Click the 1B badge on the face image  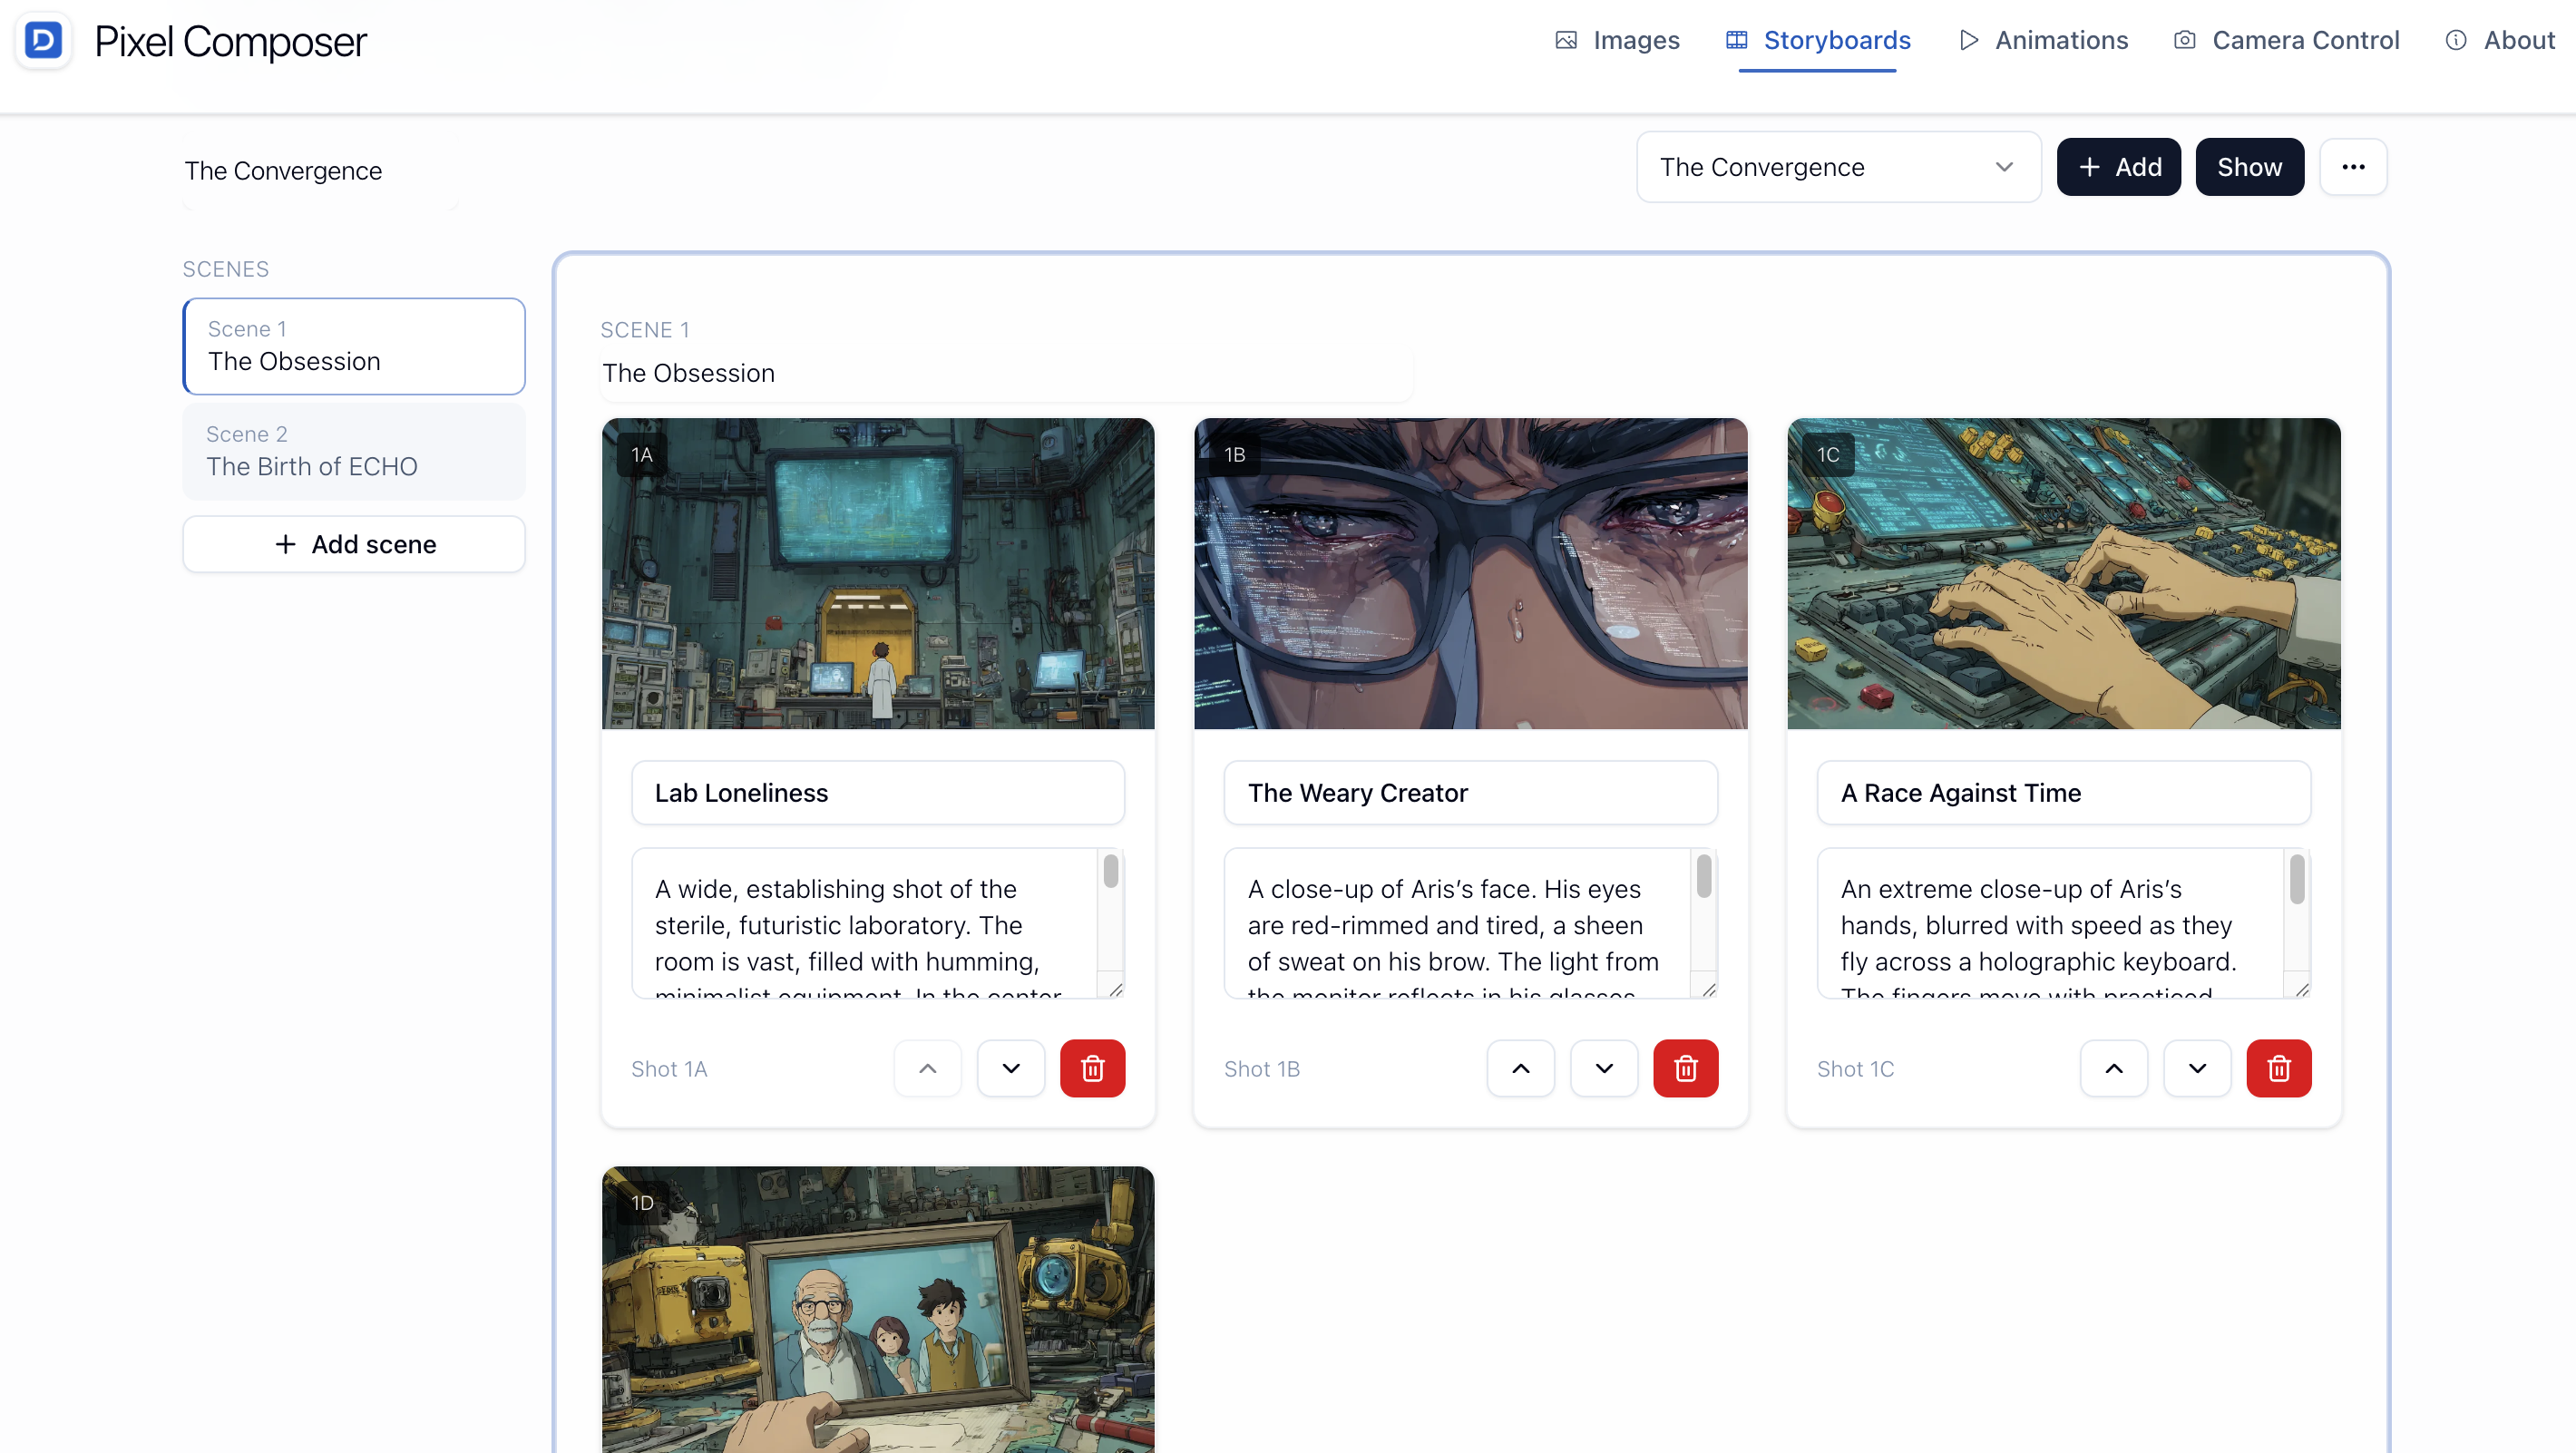[x=1235, y=455]
